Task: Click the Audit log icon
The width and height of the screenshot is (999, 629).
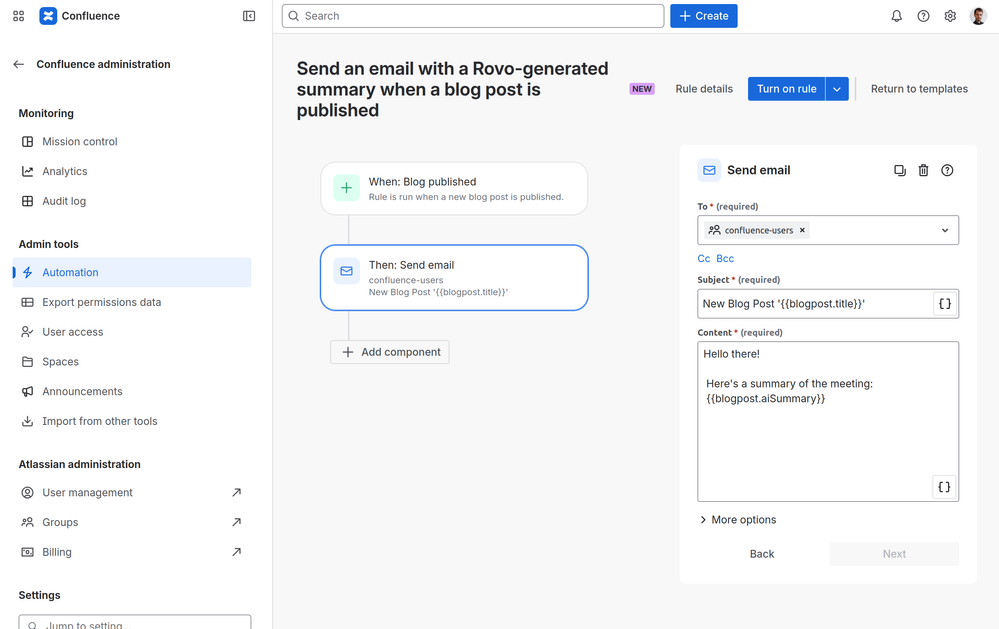Action: [x=27, y=201]
